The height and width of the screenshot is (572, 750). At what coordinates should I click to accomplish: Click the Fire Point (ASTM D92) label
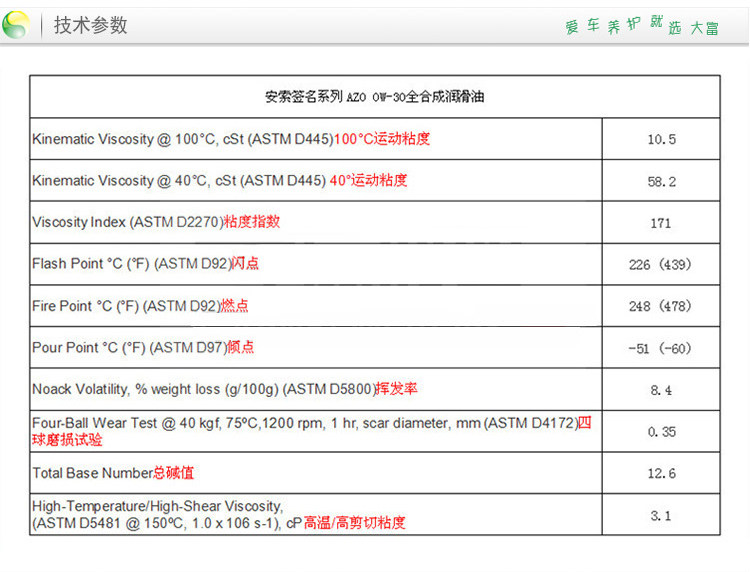140,306
